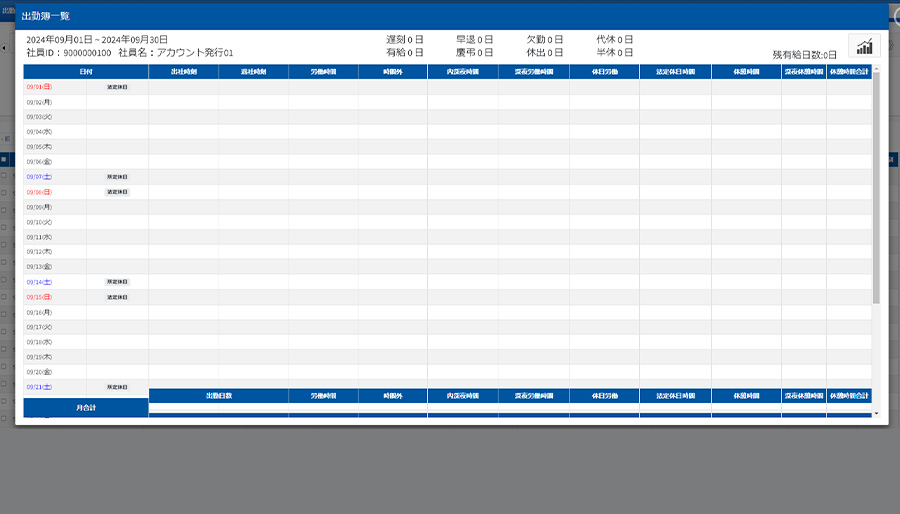
Task: Click the 所定休日 badge on 09/07
Action: click(x=117, y=177)
